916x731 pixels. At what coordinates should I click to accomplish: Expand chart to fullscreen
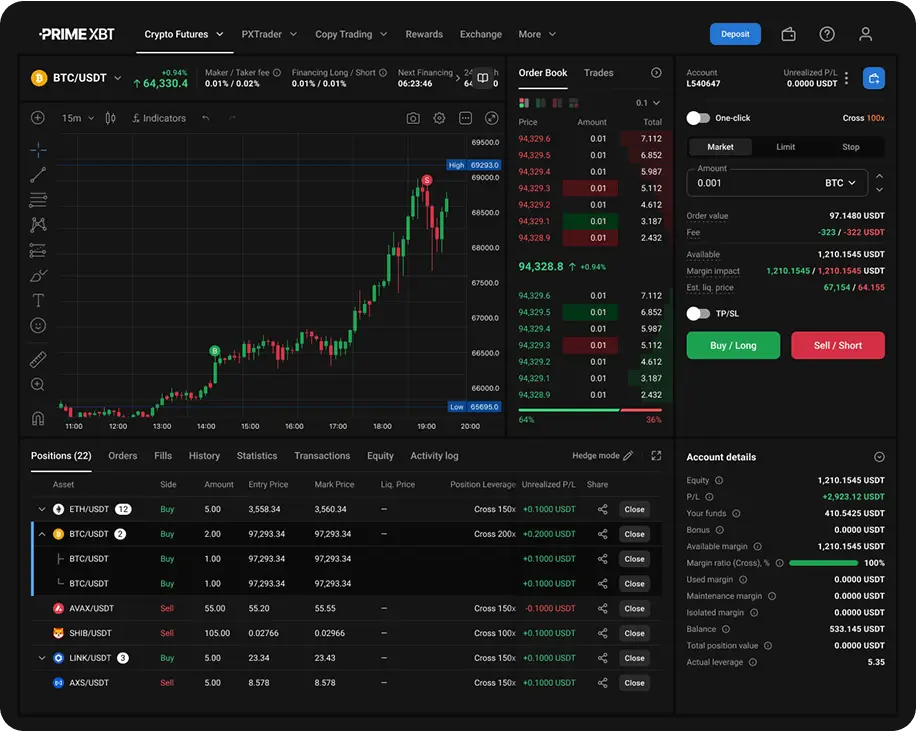coord(492,119)
